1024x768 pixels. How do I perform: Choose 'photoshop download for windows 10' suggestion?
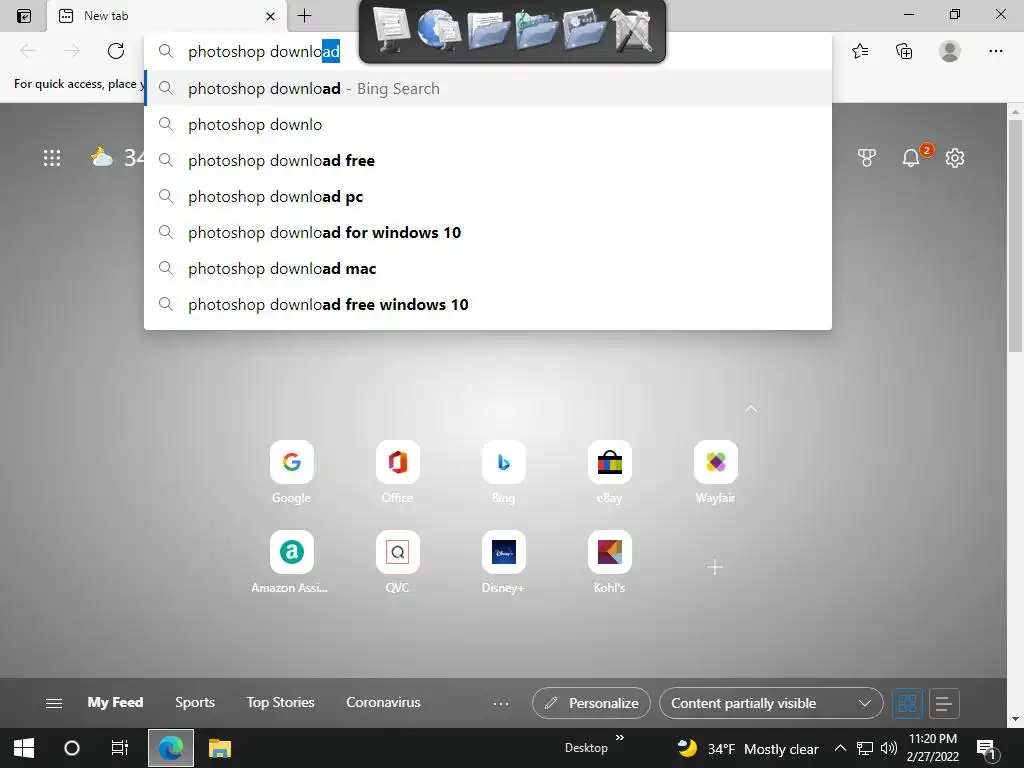click(x=488, y=232)
